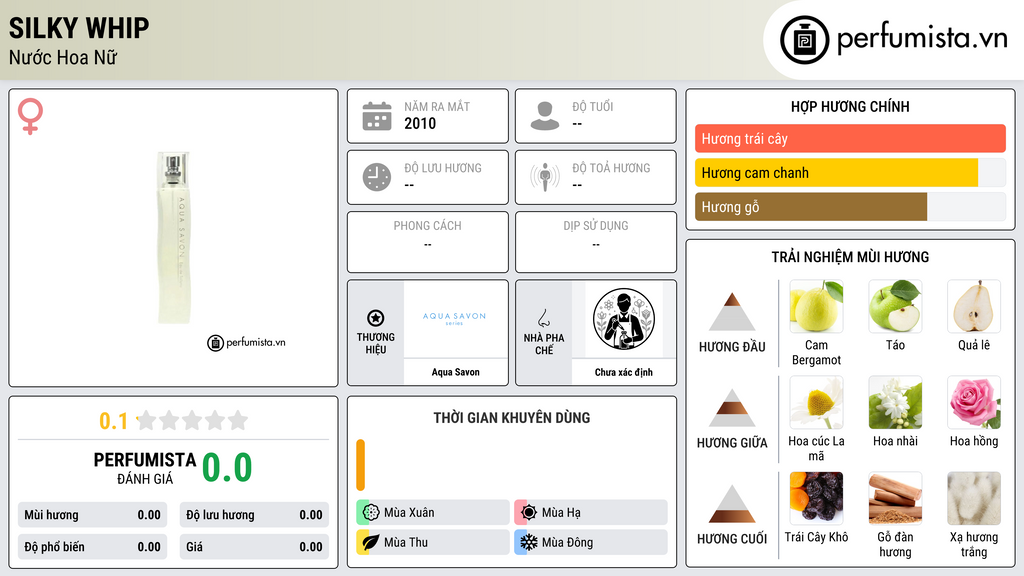Image resolution: width=1024 pixels, height=576 pixels.
Task: Select the Mùa Hạ season button
Action: (x=591, y=512)
